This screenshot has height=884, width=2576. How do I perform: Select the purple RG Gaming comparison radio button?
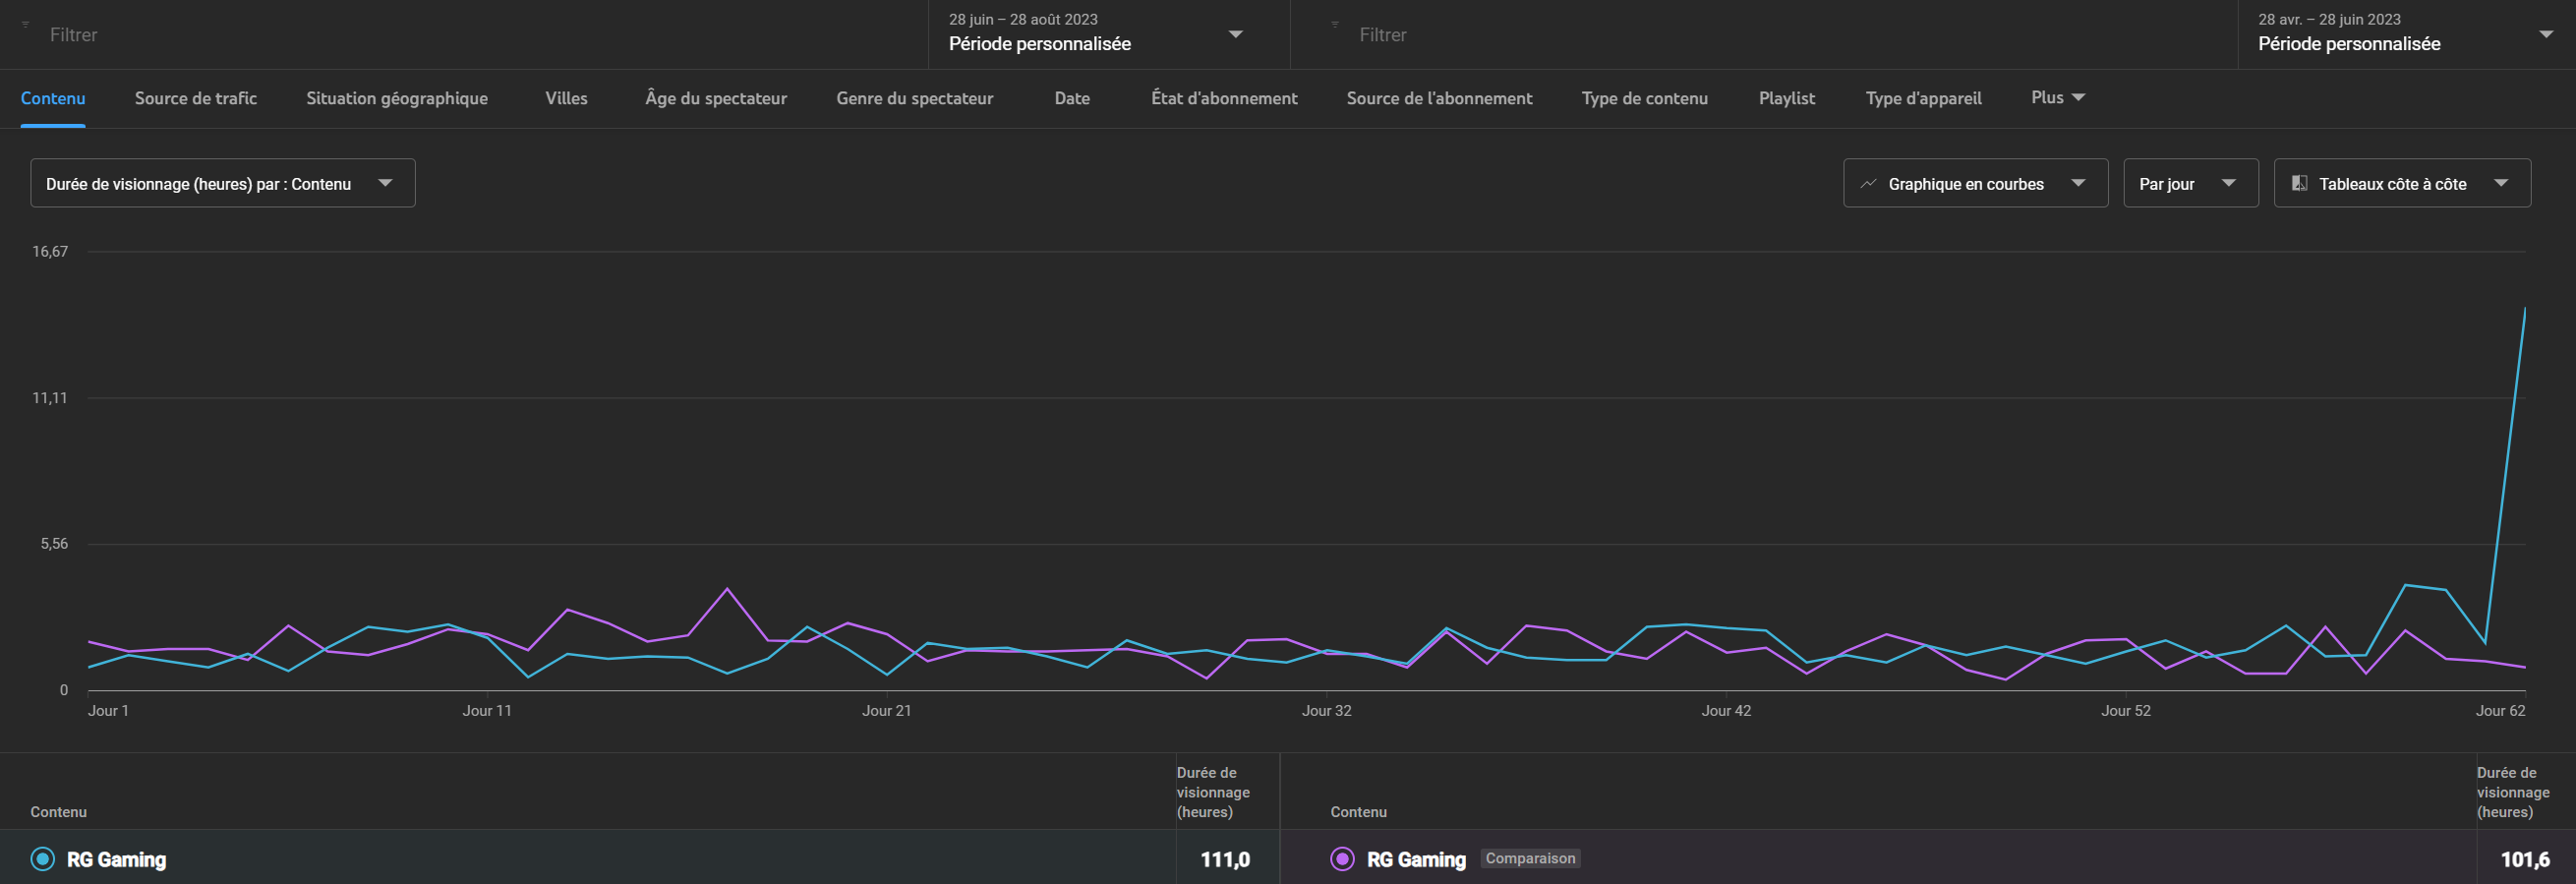click(1342, 859)
